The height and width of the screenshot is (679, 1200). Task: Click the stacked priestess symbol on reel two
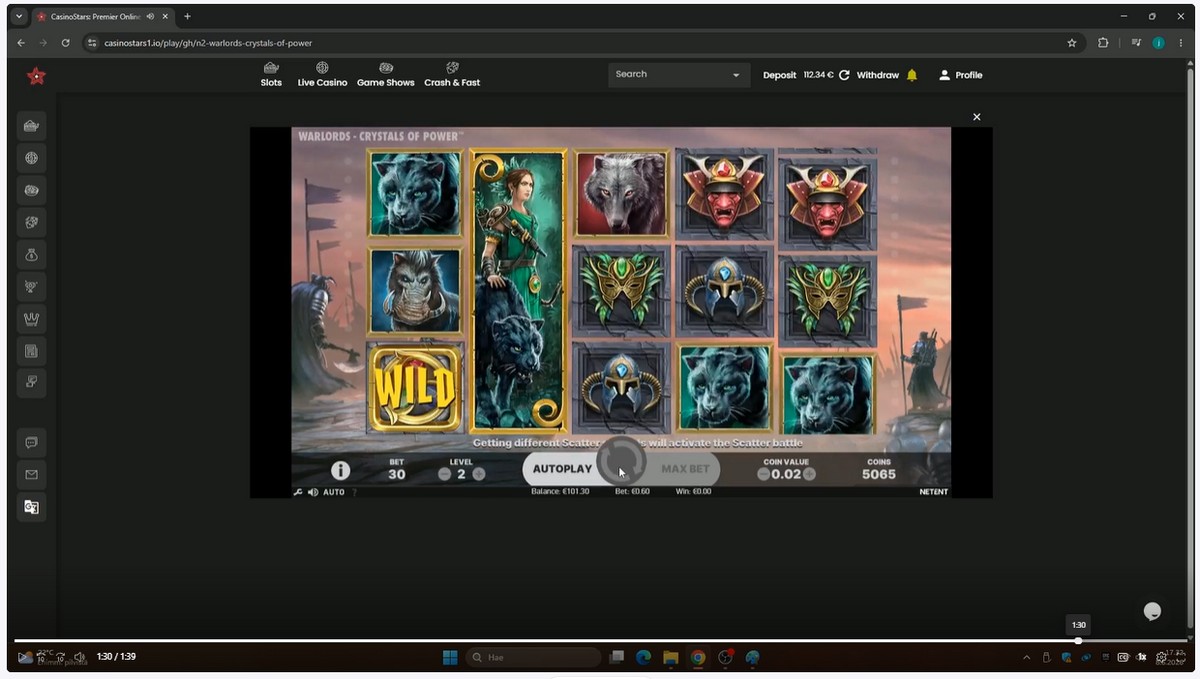[518, 290]
